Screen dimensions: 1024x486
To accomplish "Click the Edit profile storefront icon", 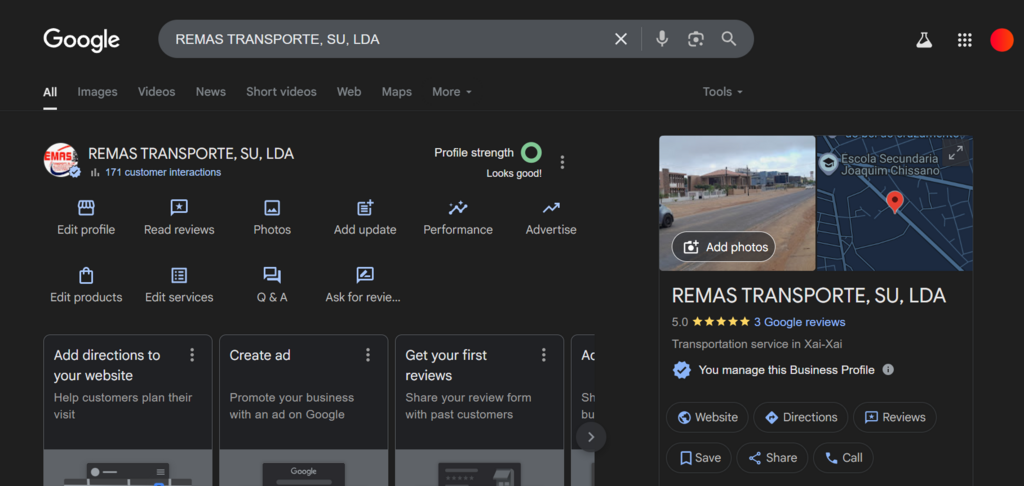I will click(86, 208).
